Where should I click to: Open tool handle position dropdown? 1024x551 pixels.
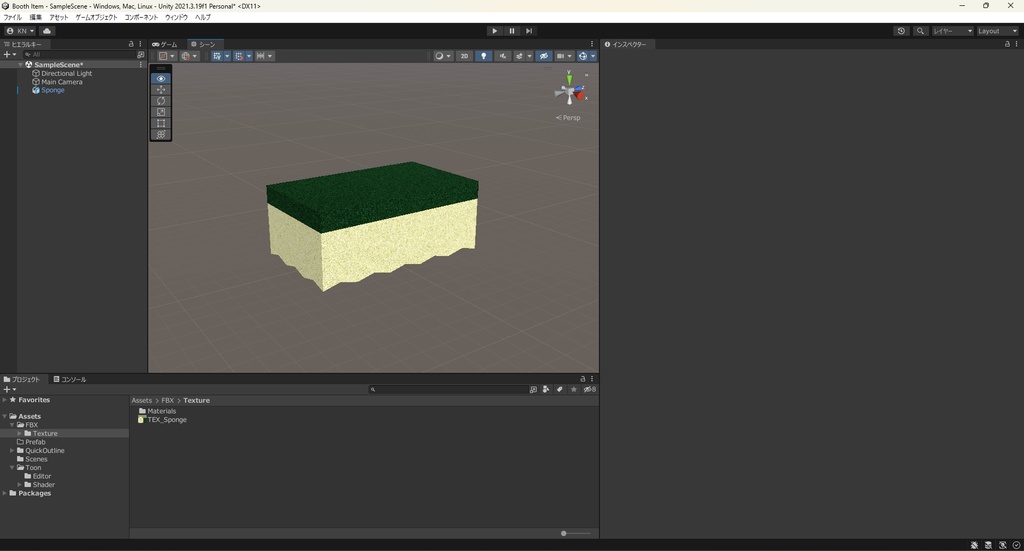tap(167, 56)
